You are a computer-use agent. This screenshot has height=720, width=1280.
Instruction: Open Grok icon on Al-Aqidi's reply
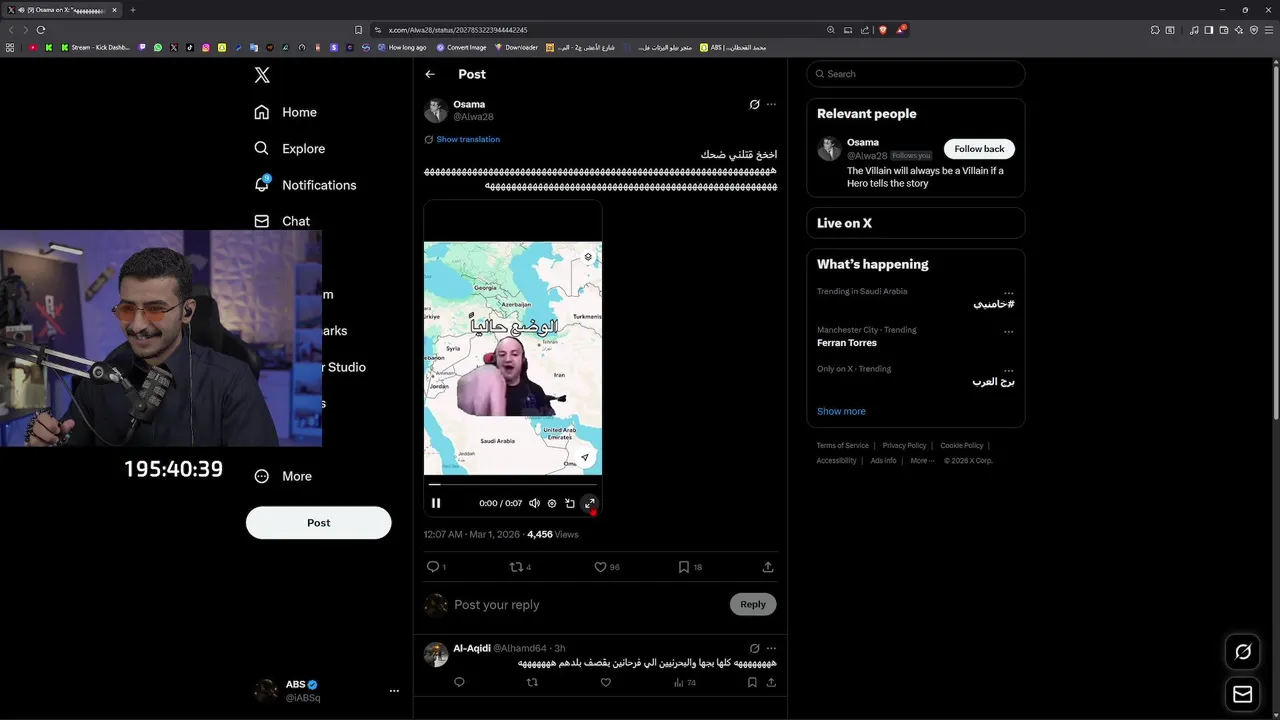pos(755,648)
